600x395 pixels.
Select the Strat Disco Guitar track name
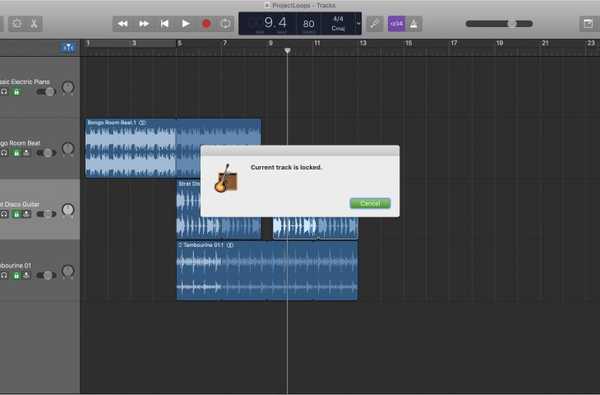(20, 204)
